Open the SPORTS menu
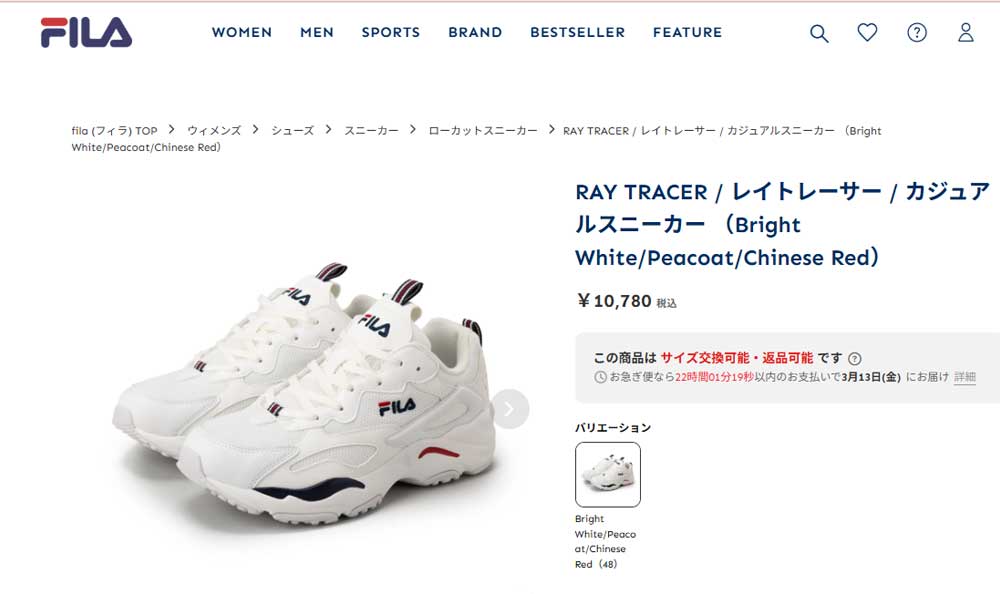1000x594 pixels. [x=390, y=33]
